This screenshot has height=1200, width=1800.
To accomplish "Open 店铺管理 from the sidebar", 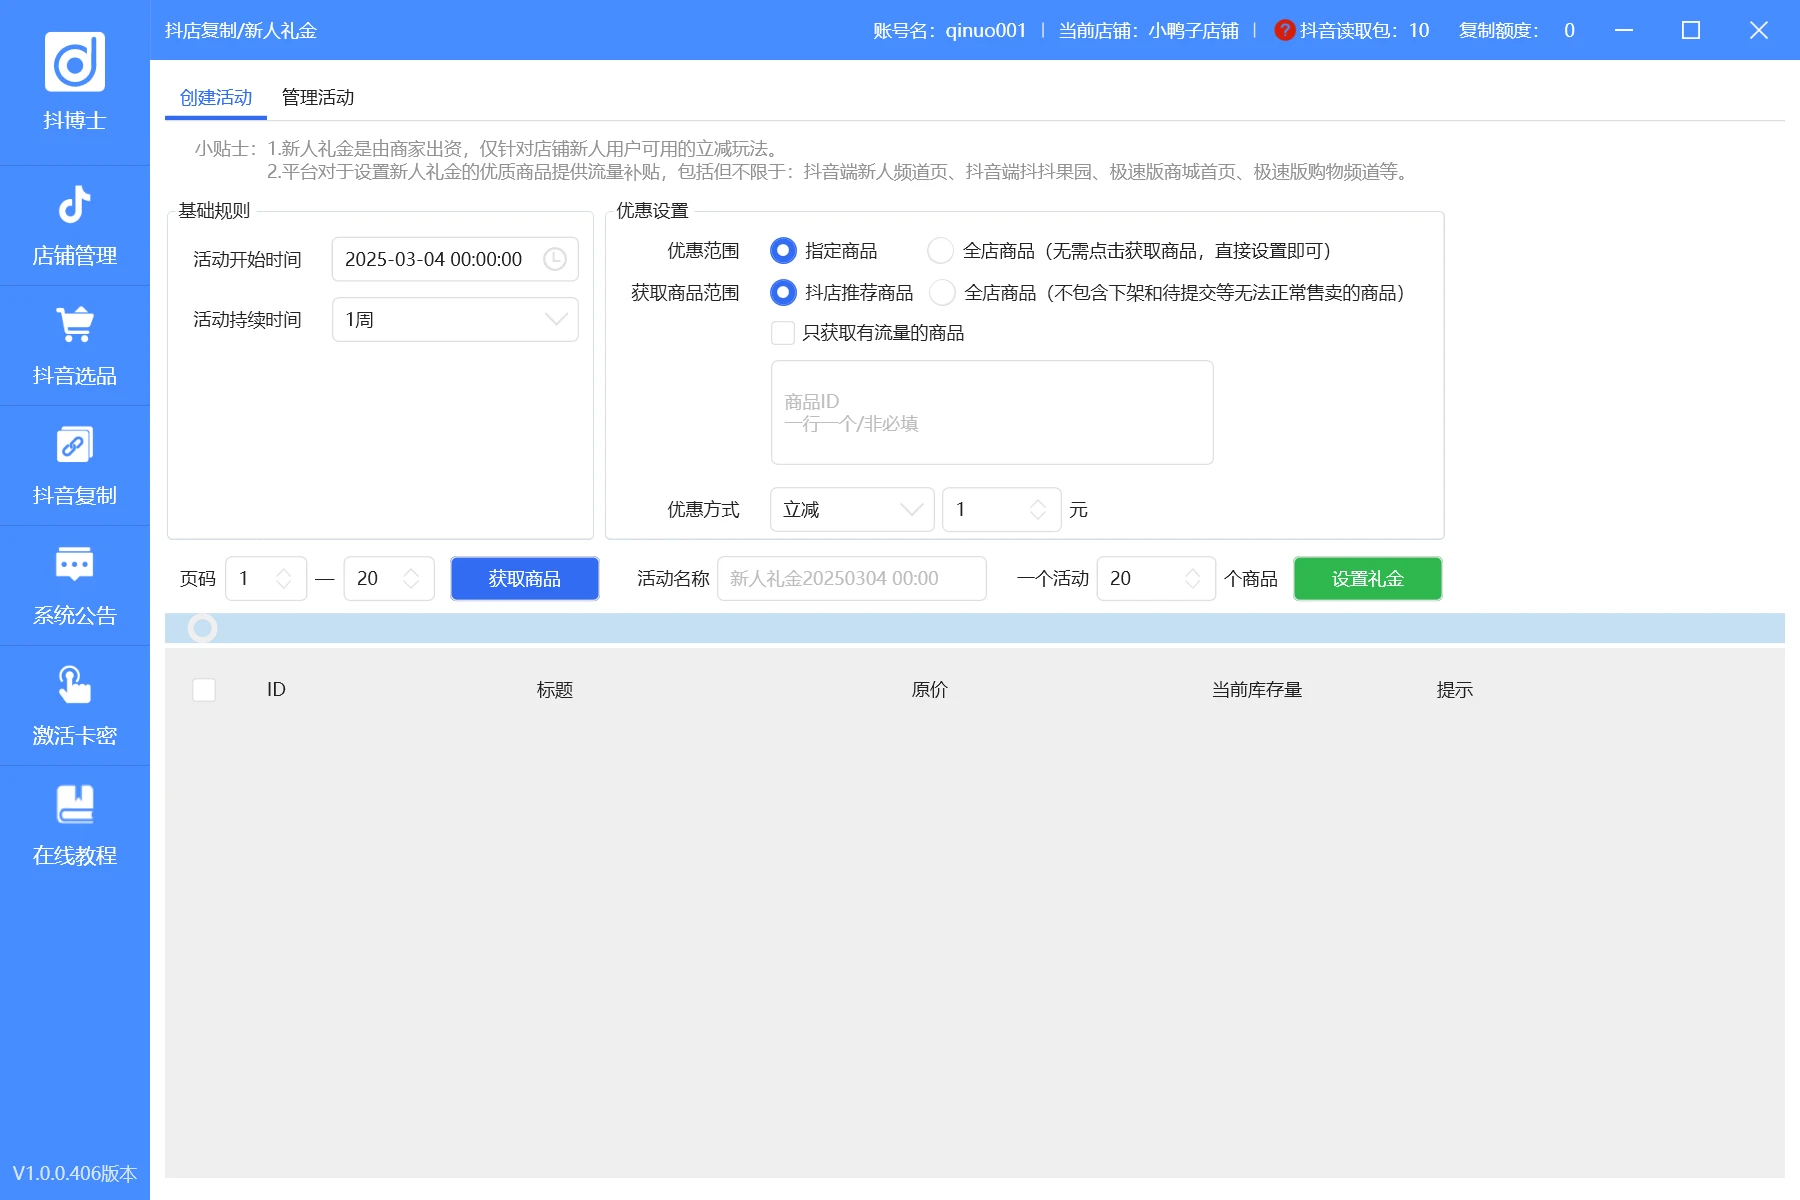I will [75, 226].
